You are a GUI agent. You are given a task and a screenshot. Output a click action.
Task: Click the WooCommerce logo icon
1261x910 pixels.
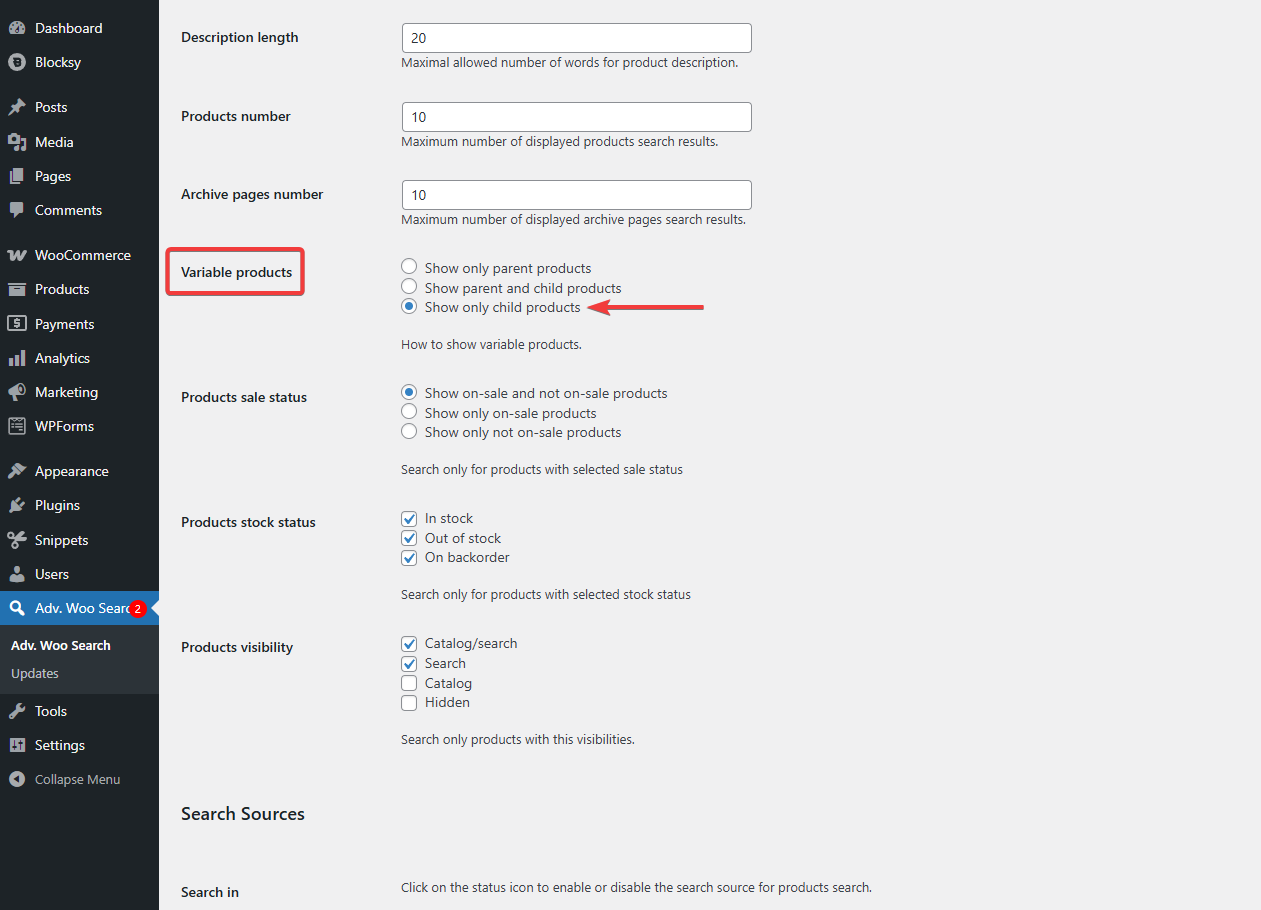(x=17, y=255)
